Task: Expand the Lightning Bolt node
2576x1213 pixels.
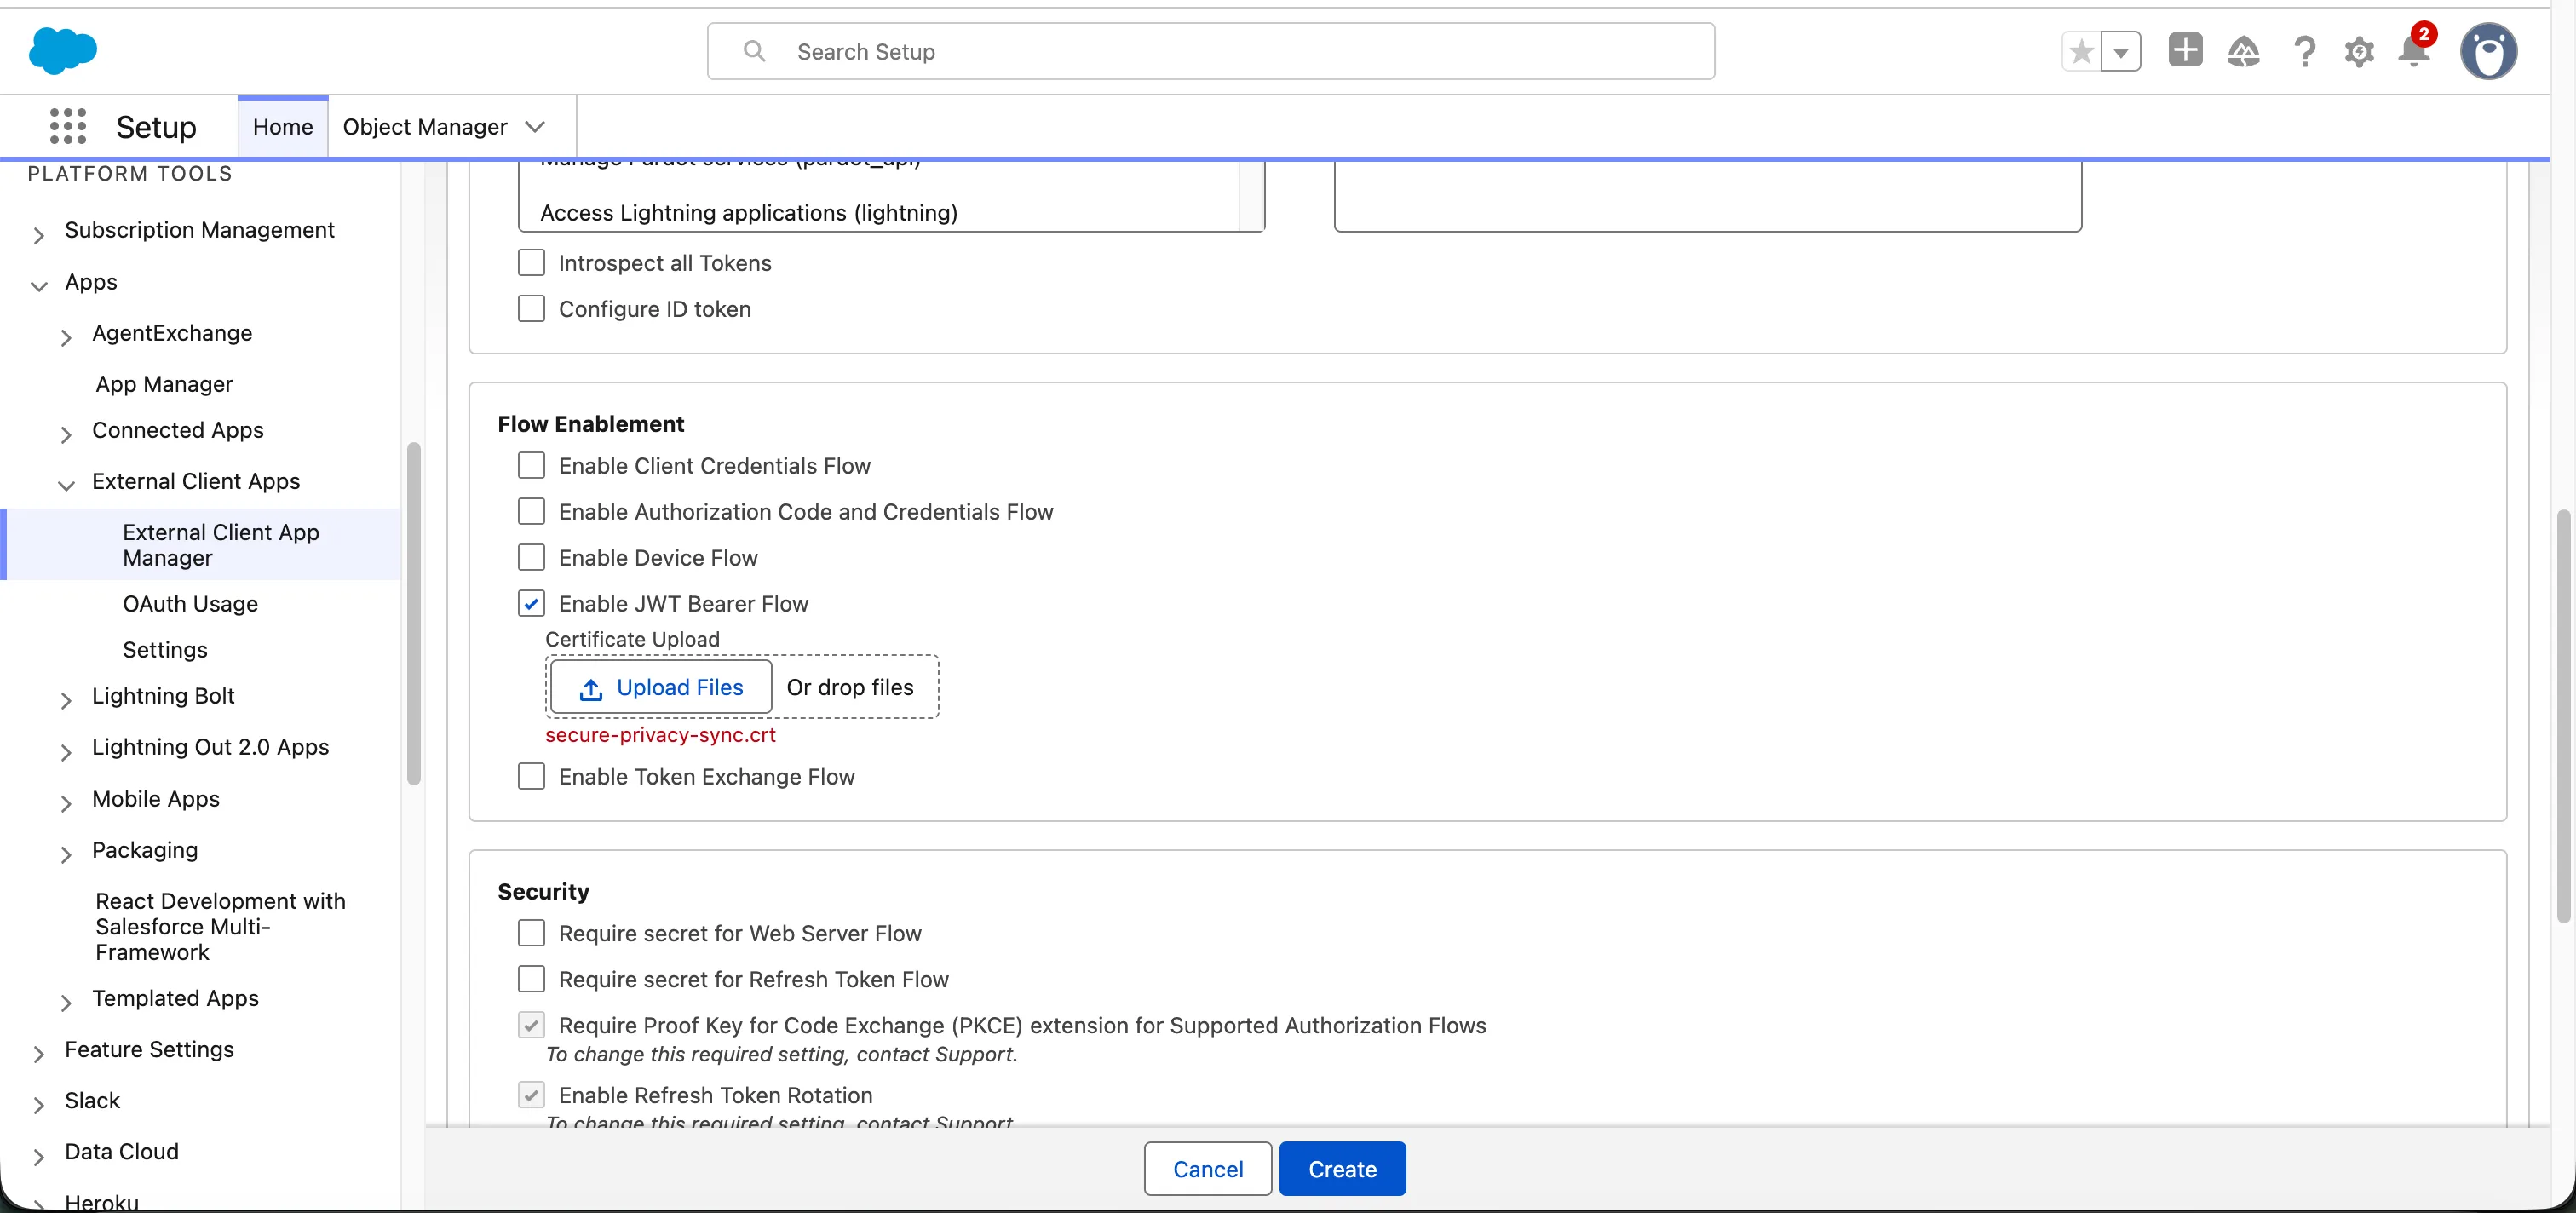Action: (66, 701)
